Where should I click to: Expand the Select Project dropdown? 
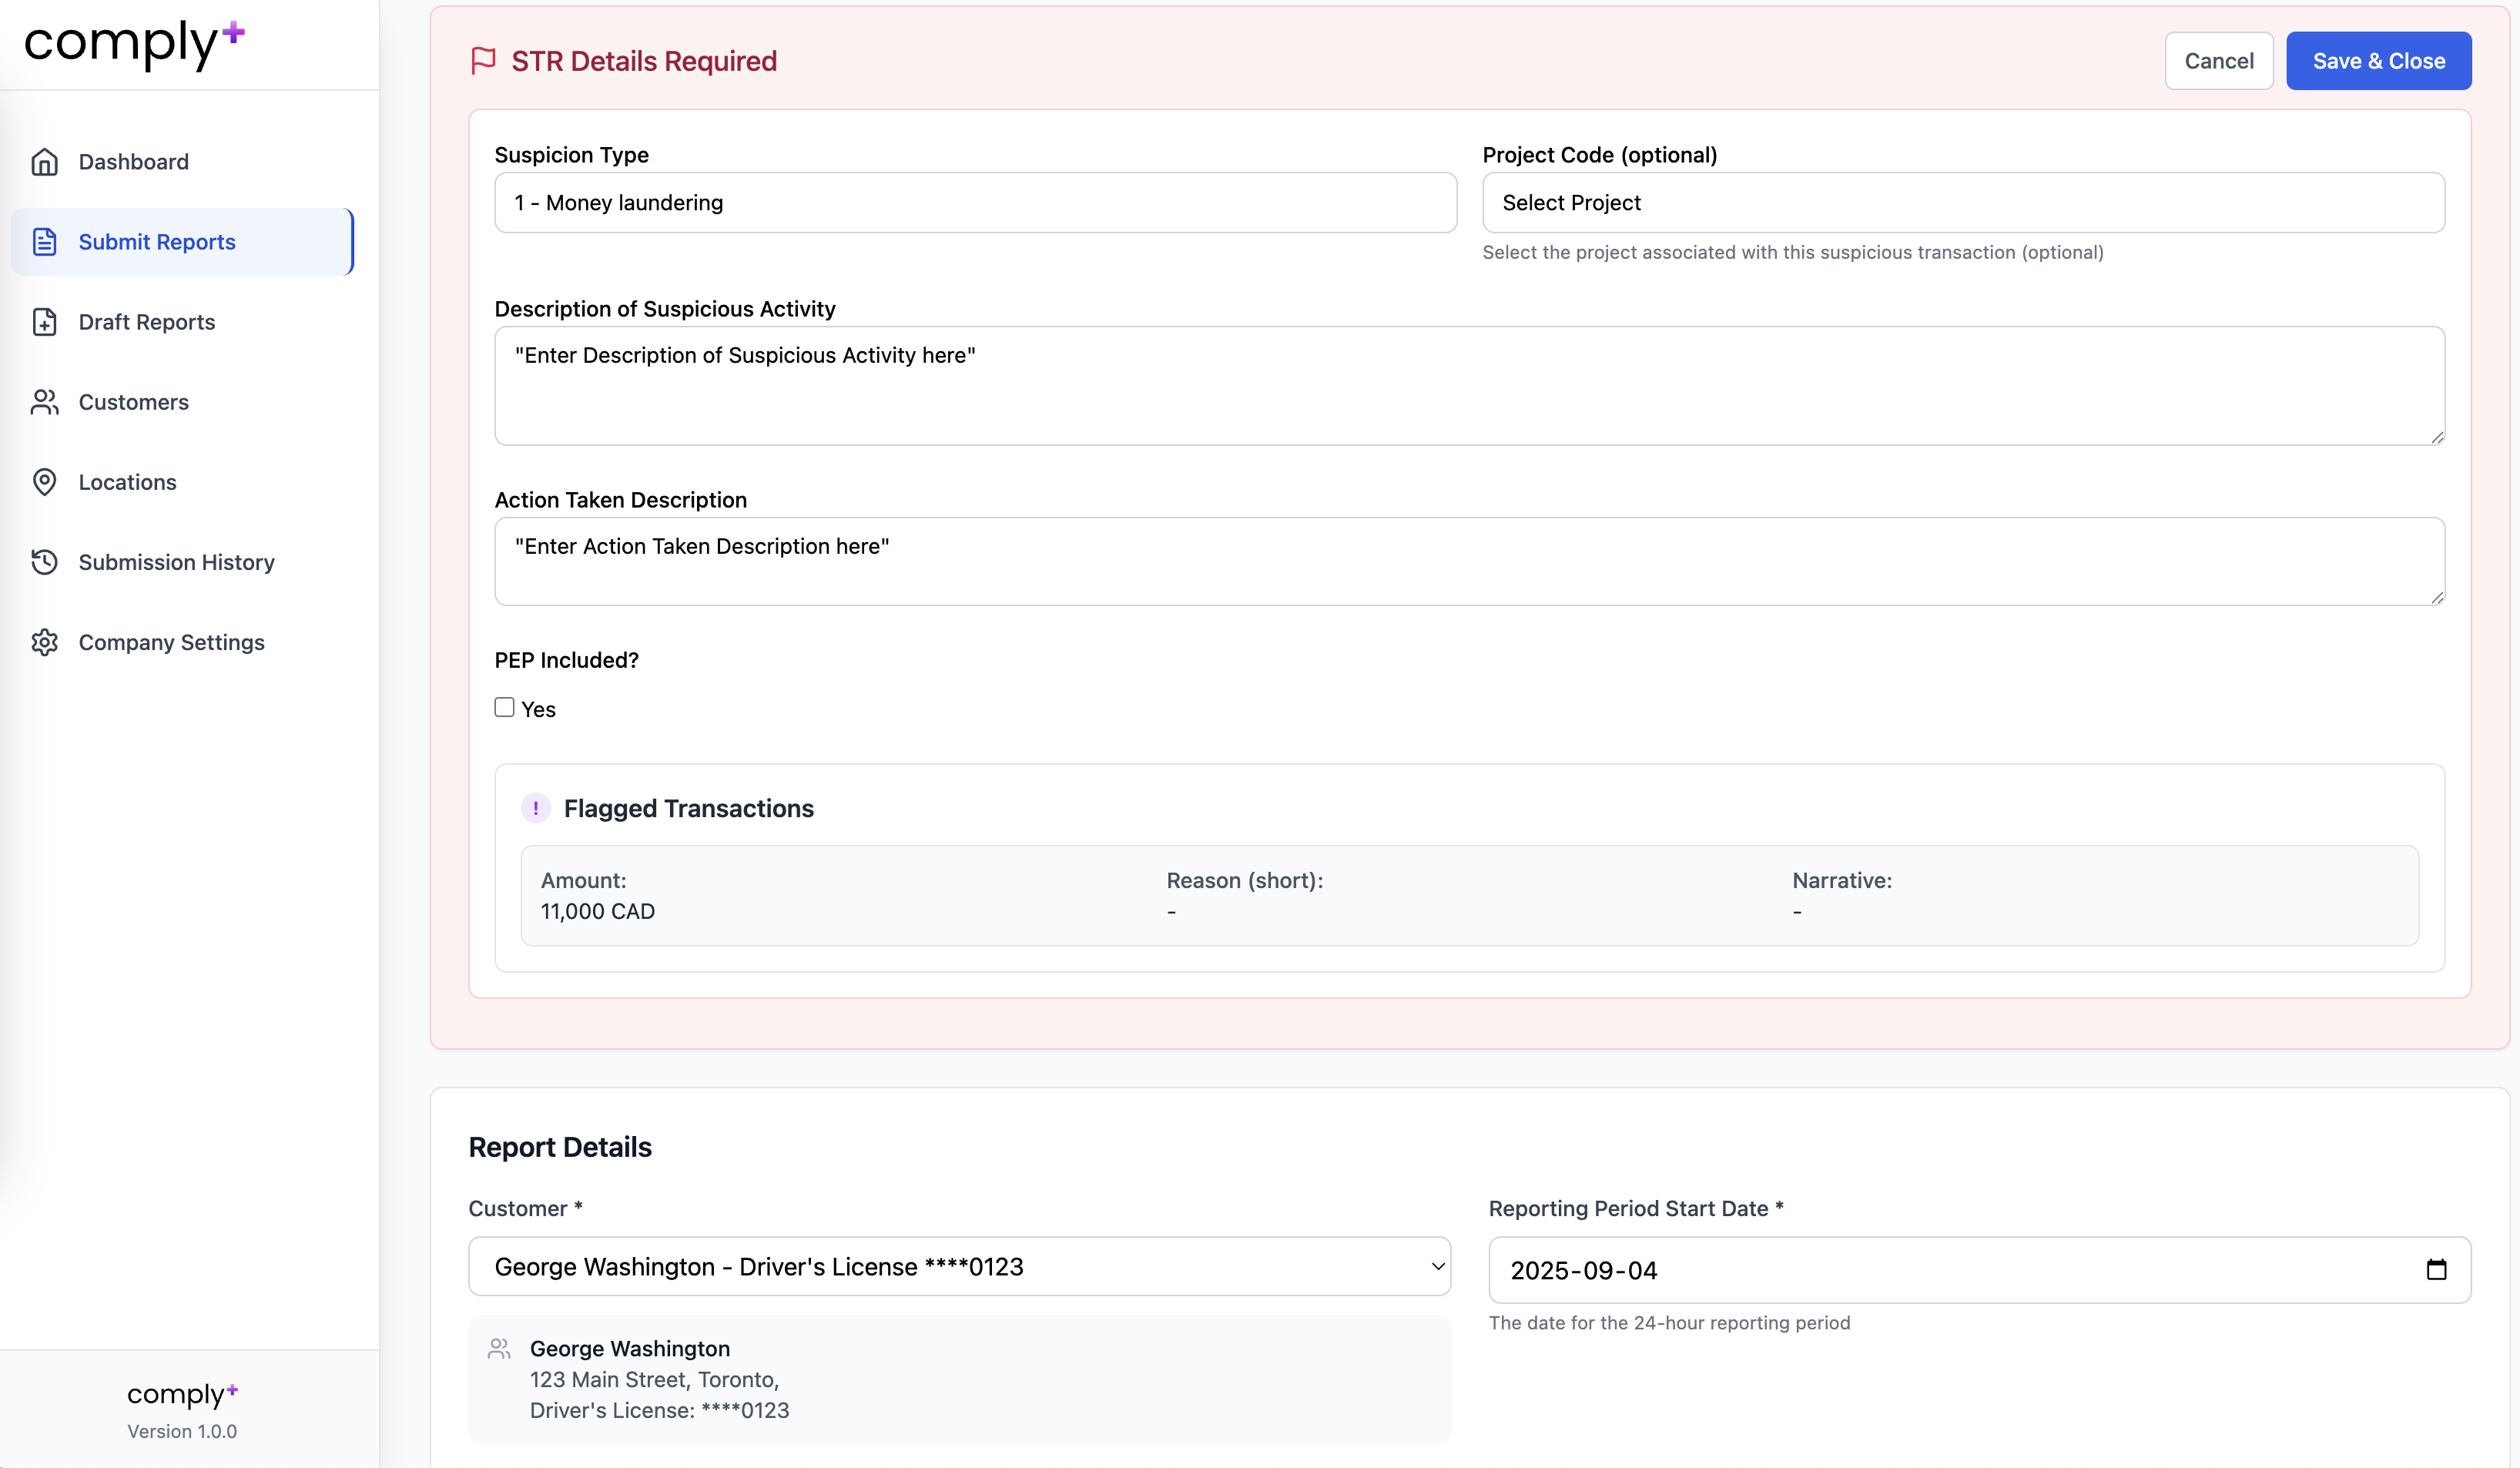coord(1962,203)
